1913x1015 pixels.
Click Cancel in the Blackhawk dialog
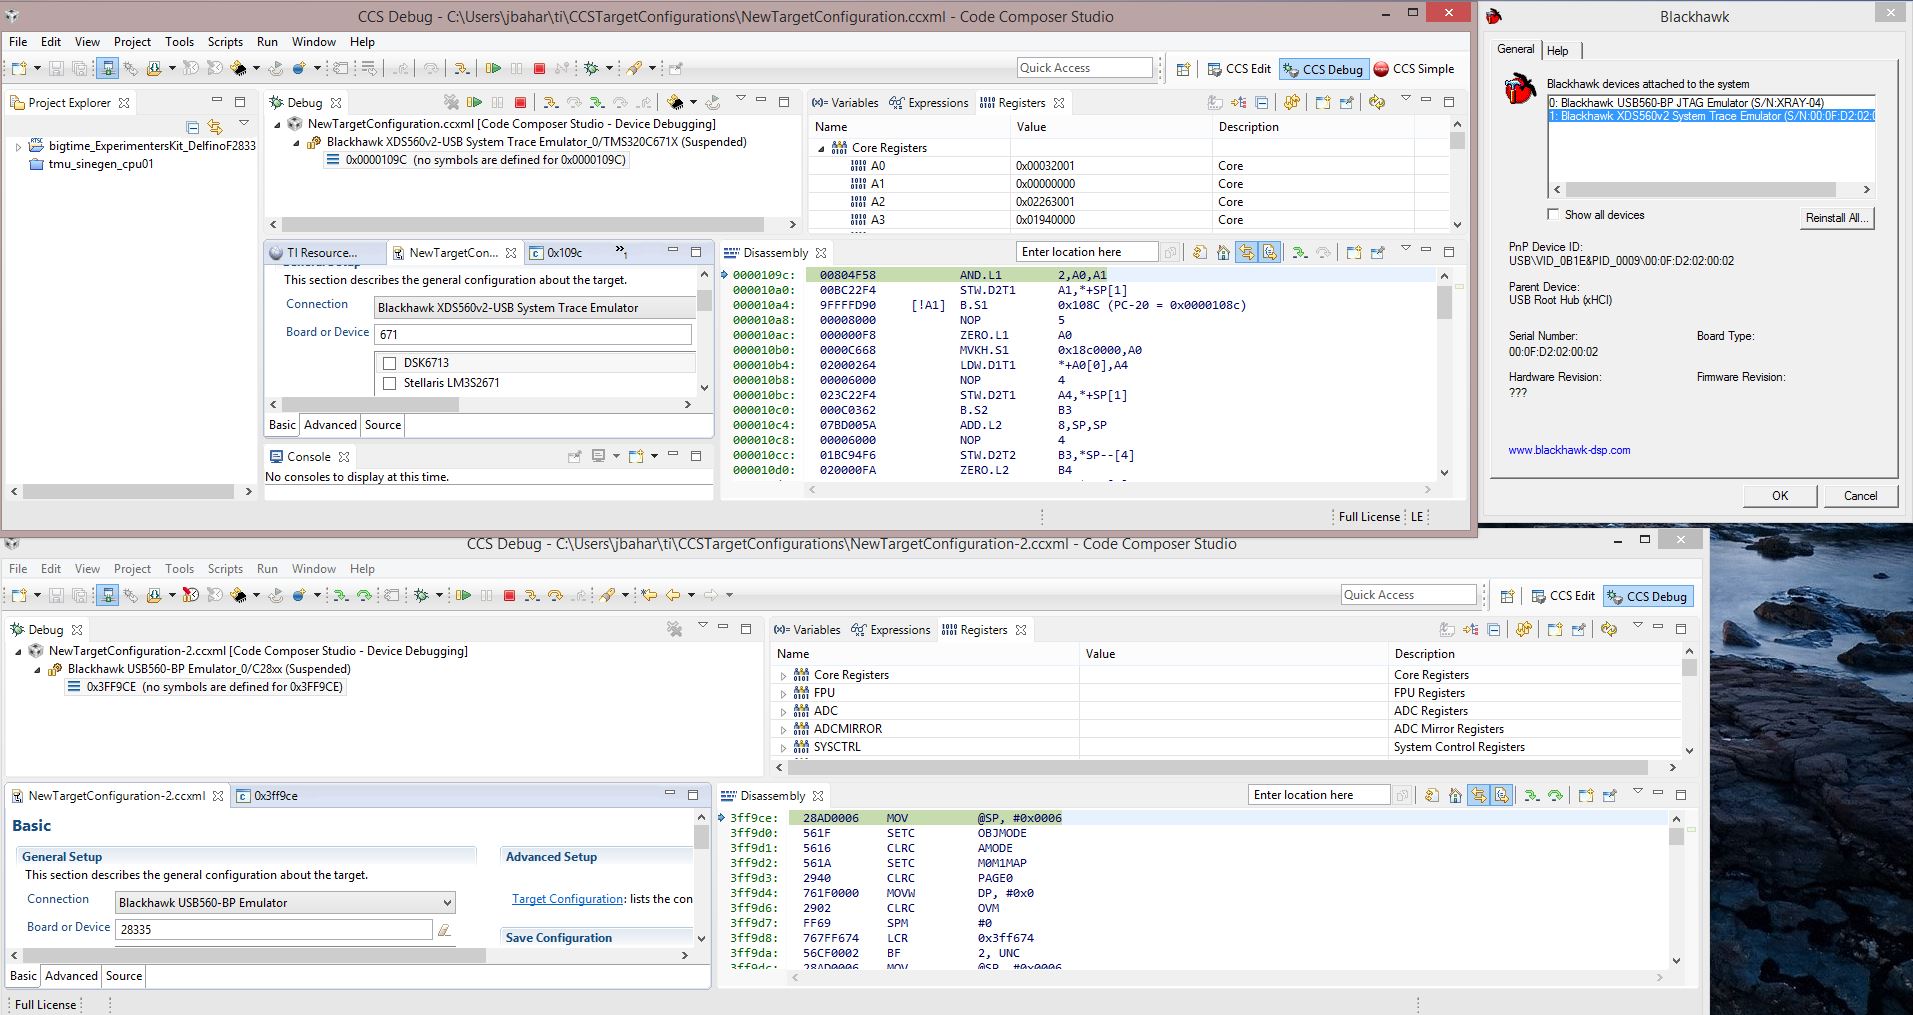[1860, 495]
